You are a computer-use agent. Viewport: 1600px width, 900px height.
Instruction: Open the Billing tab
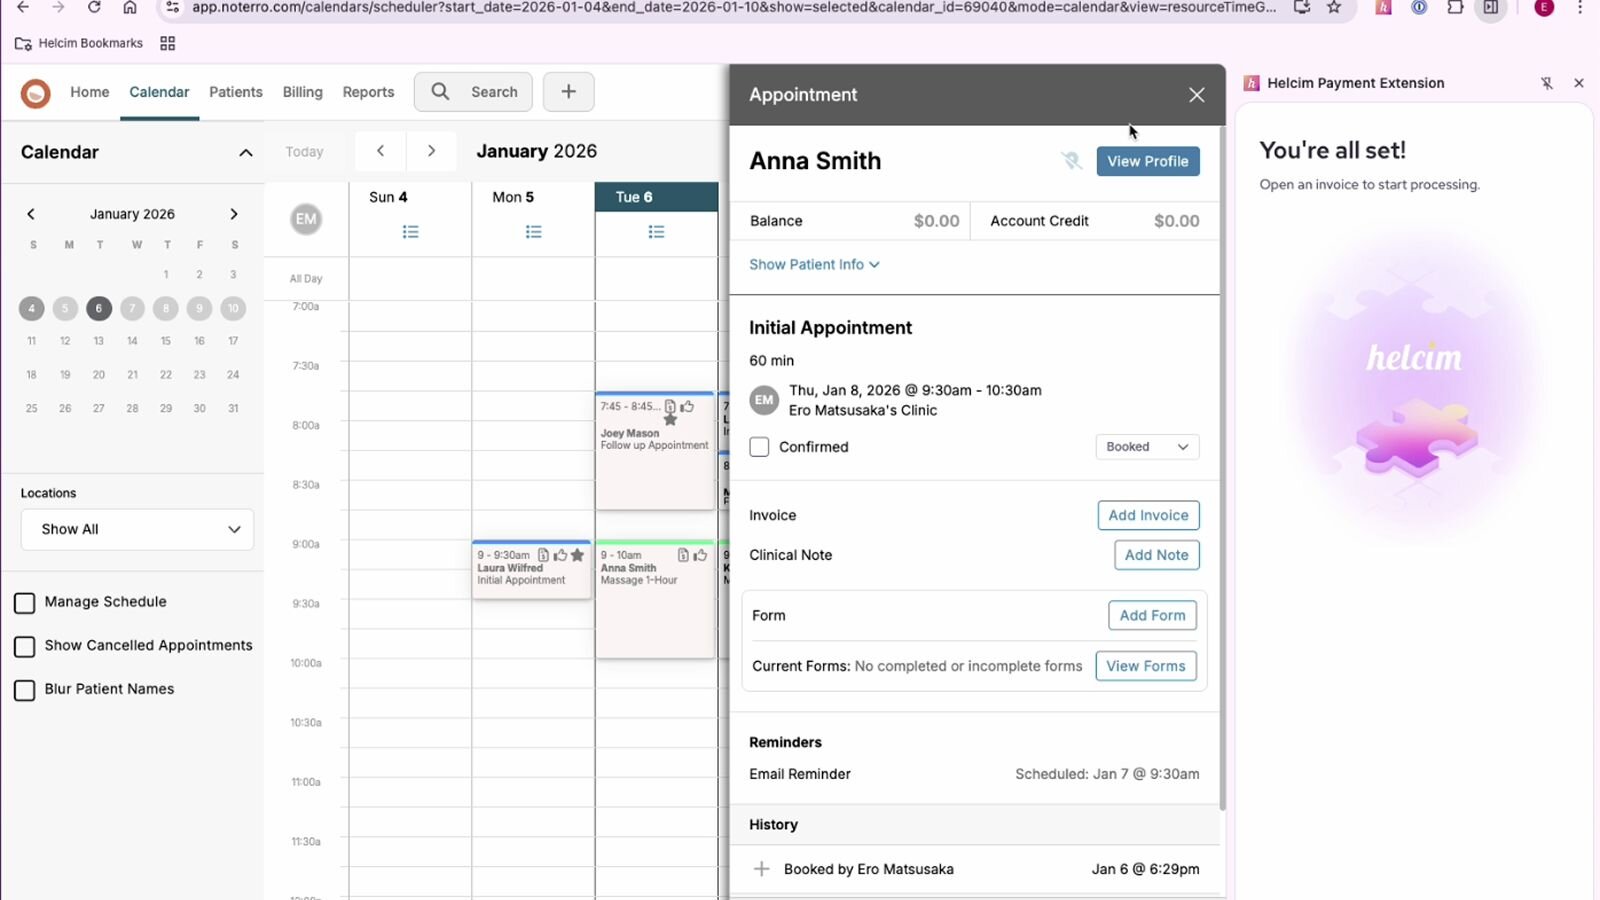302,92
